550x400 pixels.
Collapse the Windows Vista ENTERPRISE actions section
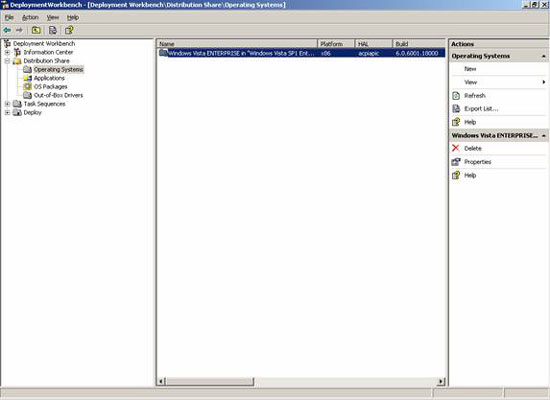tap(544, 135)
